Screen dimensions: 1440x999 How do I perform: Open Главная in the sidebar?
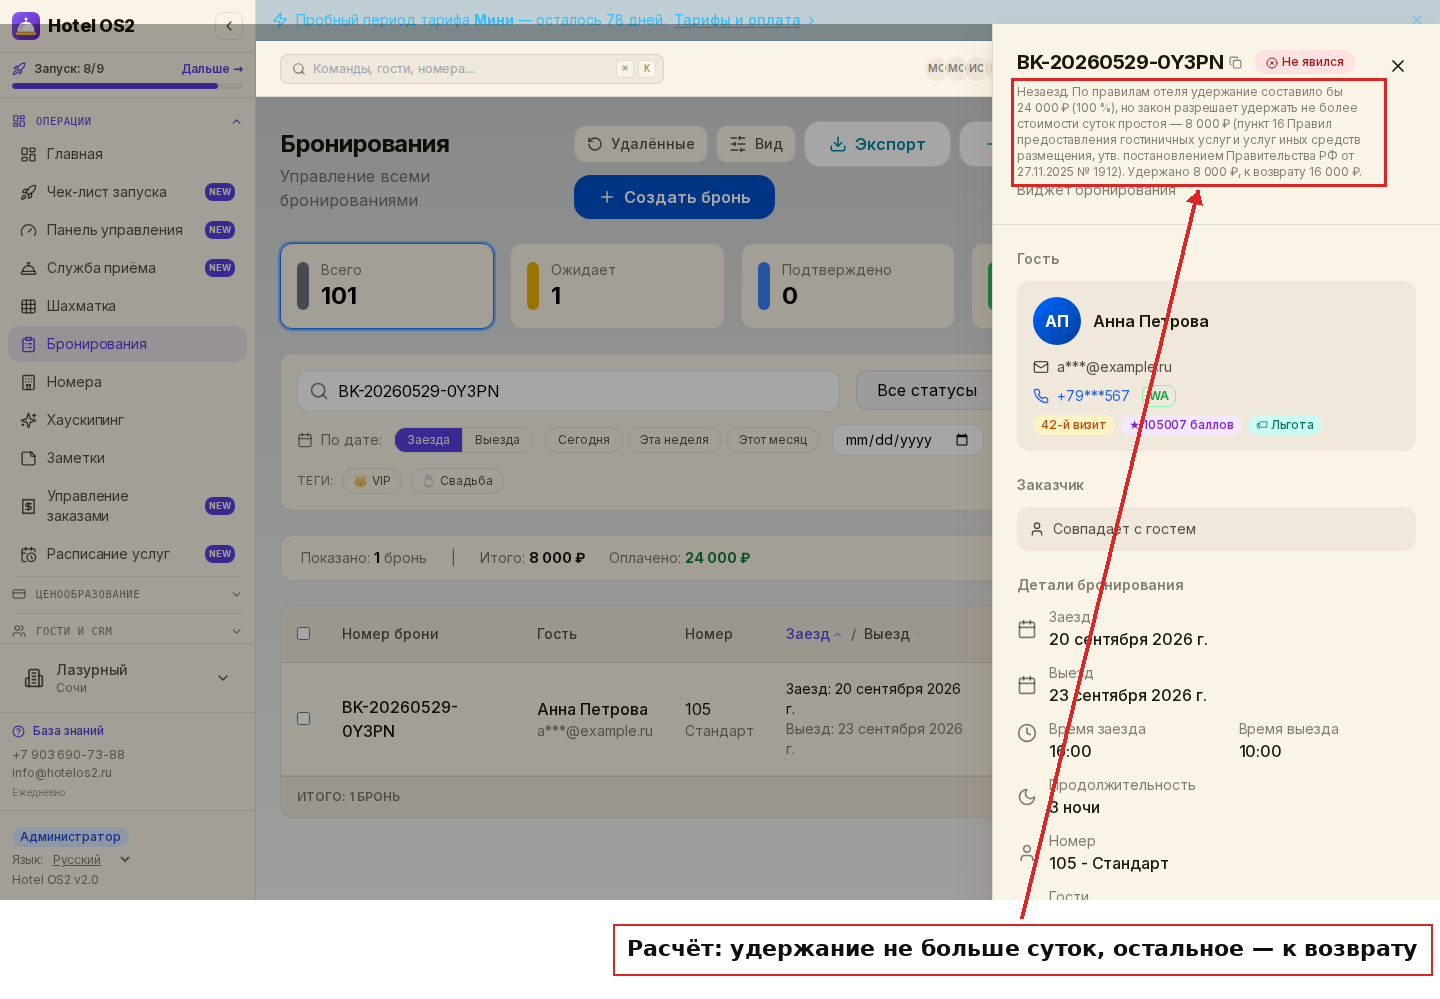127,154
